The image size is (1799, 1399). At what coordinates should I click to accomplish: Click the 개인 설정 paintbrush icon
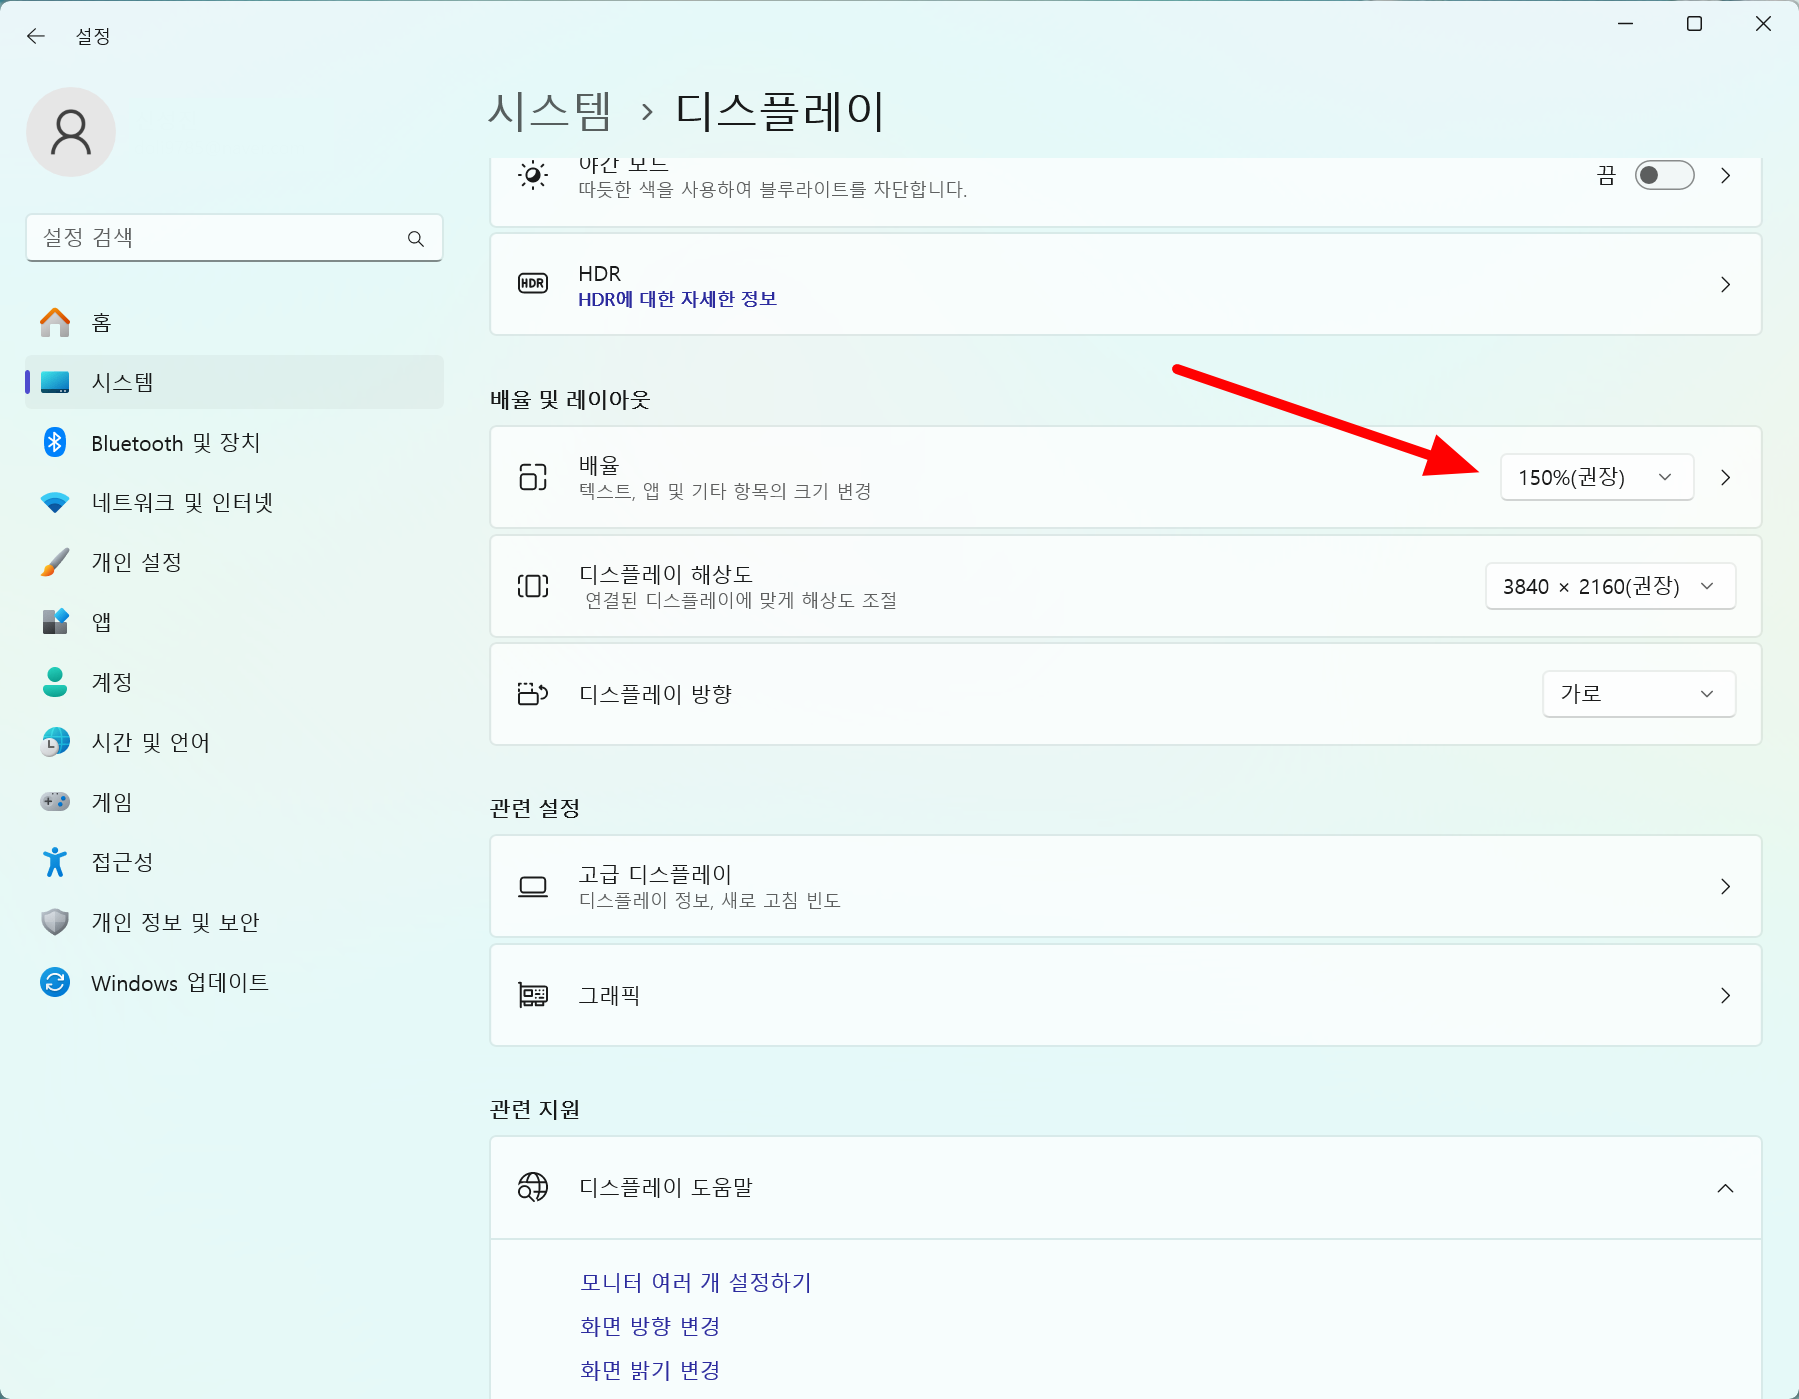tap(55, 562)
